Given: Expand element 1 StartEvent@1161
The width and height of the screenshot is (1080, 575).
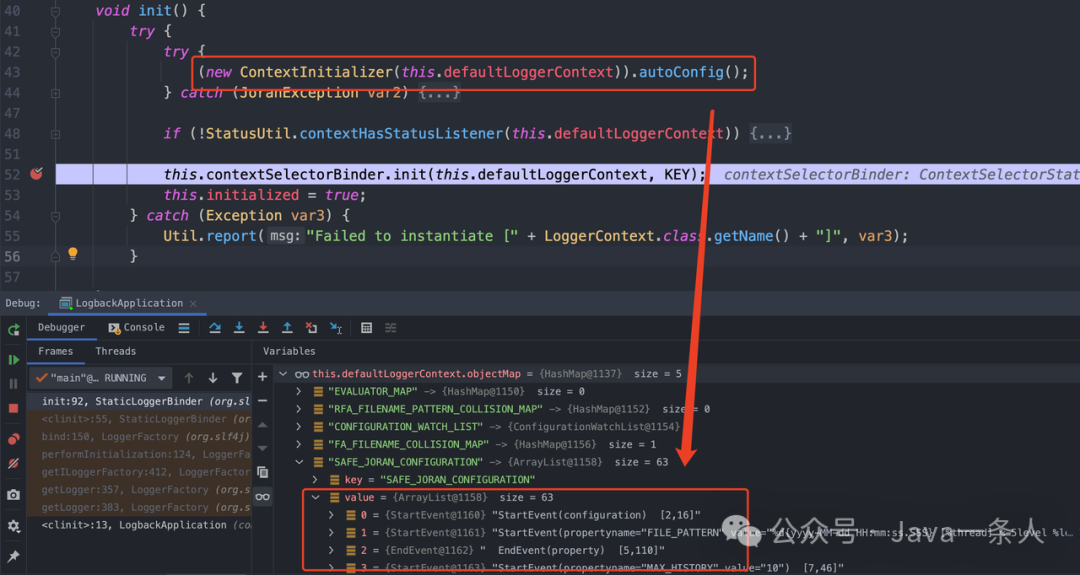Looking at the screenshot, I should (331, 533).
